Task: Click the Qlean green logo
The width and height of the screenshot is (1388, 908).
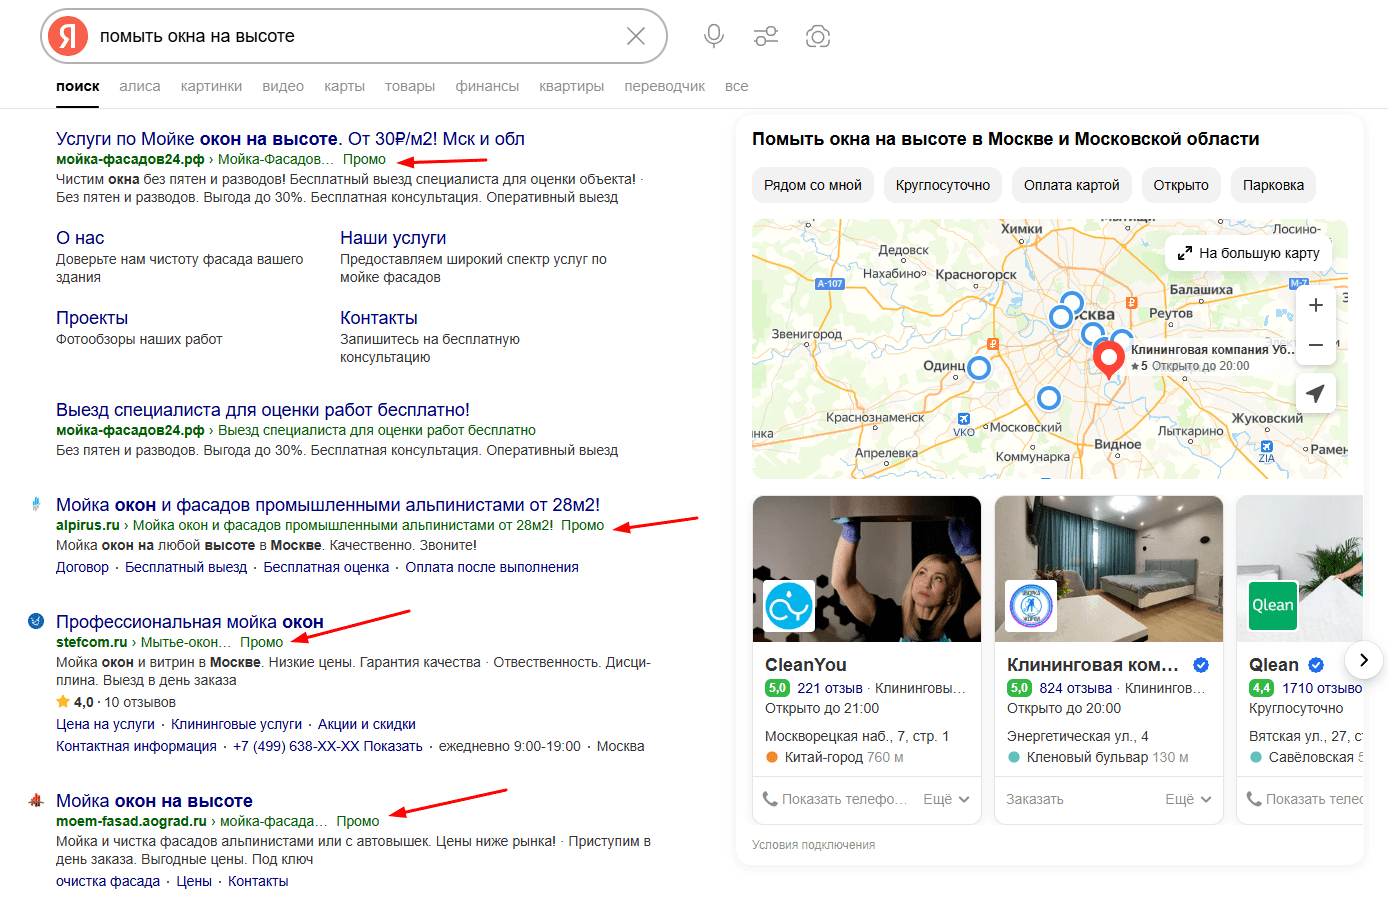Action: coord(1273,606)
